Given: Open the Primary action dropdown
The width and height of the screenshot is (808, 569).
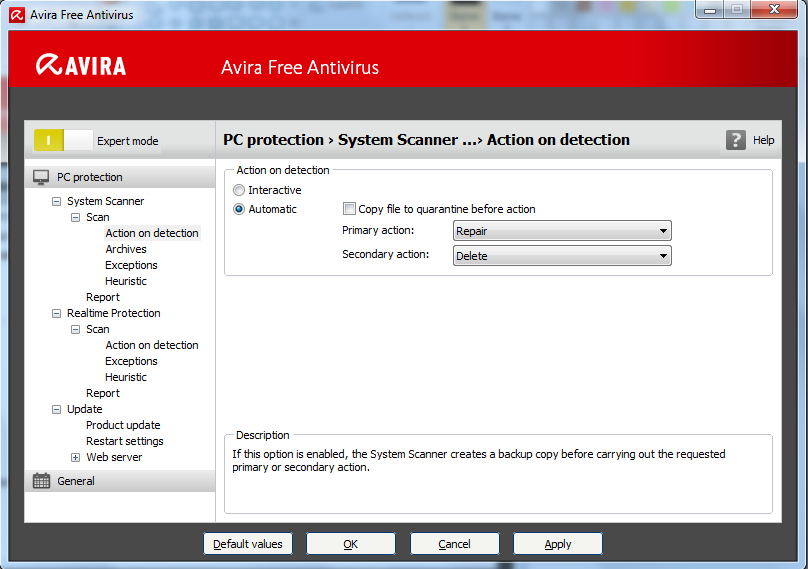Looking at the screenshot, I should pyautogui.click(x=562, y=231).
